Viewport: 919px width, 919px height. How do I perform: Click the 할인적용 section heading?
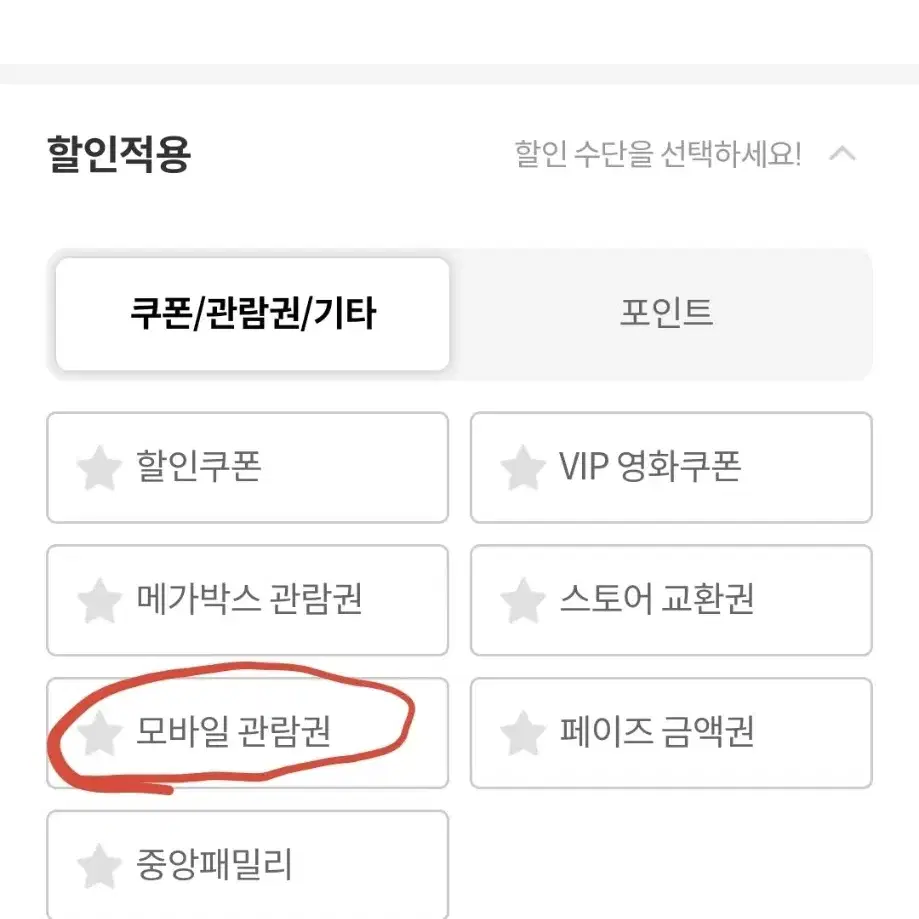[x=119, y=154]
